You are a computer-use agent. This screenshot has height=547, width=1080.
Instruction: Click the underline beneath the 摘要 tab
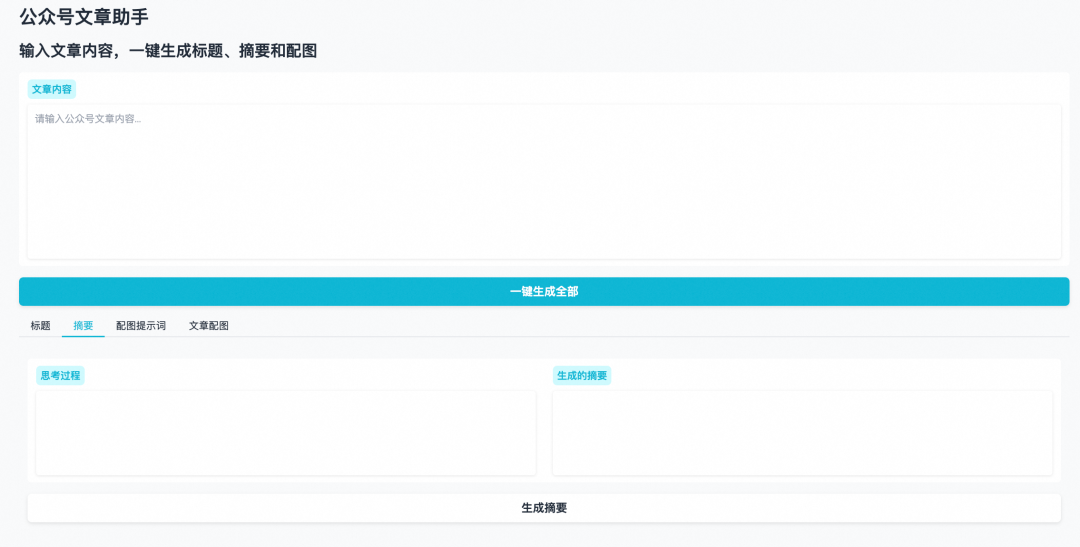tap(83, 336)
